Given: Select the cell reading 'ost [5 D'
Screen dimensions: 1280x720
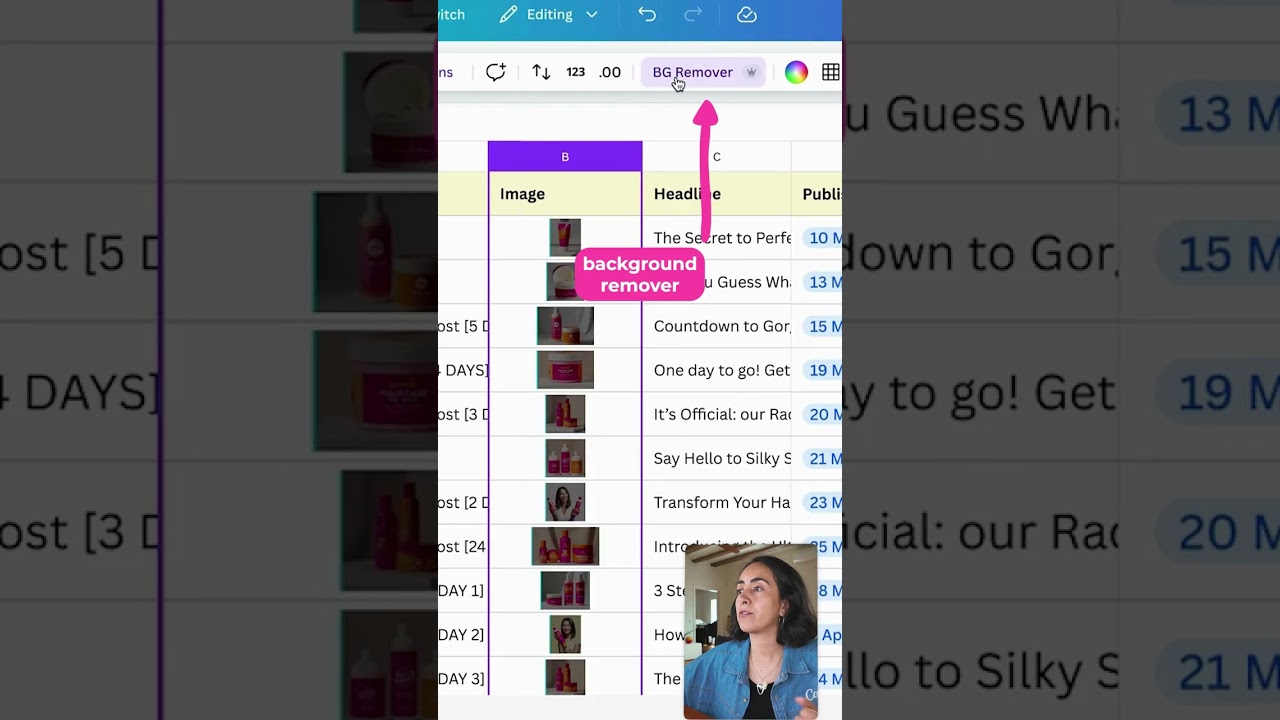Looking at the screenshot, I should click(463, 326).
